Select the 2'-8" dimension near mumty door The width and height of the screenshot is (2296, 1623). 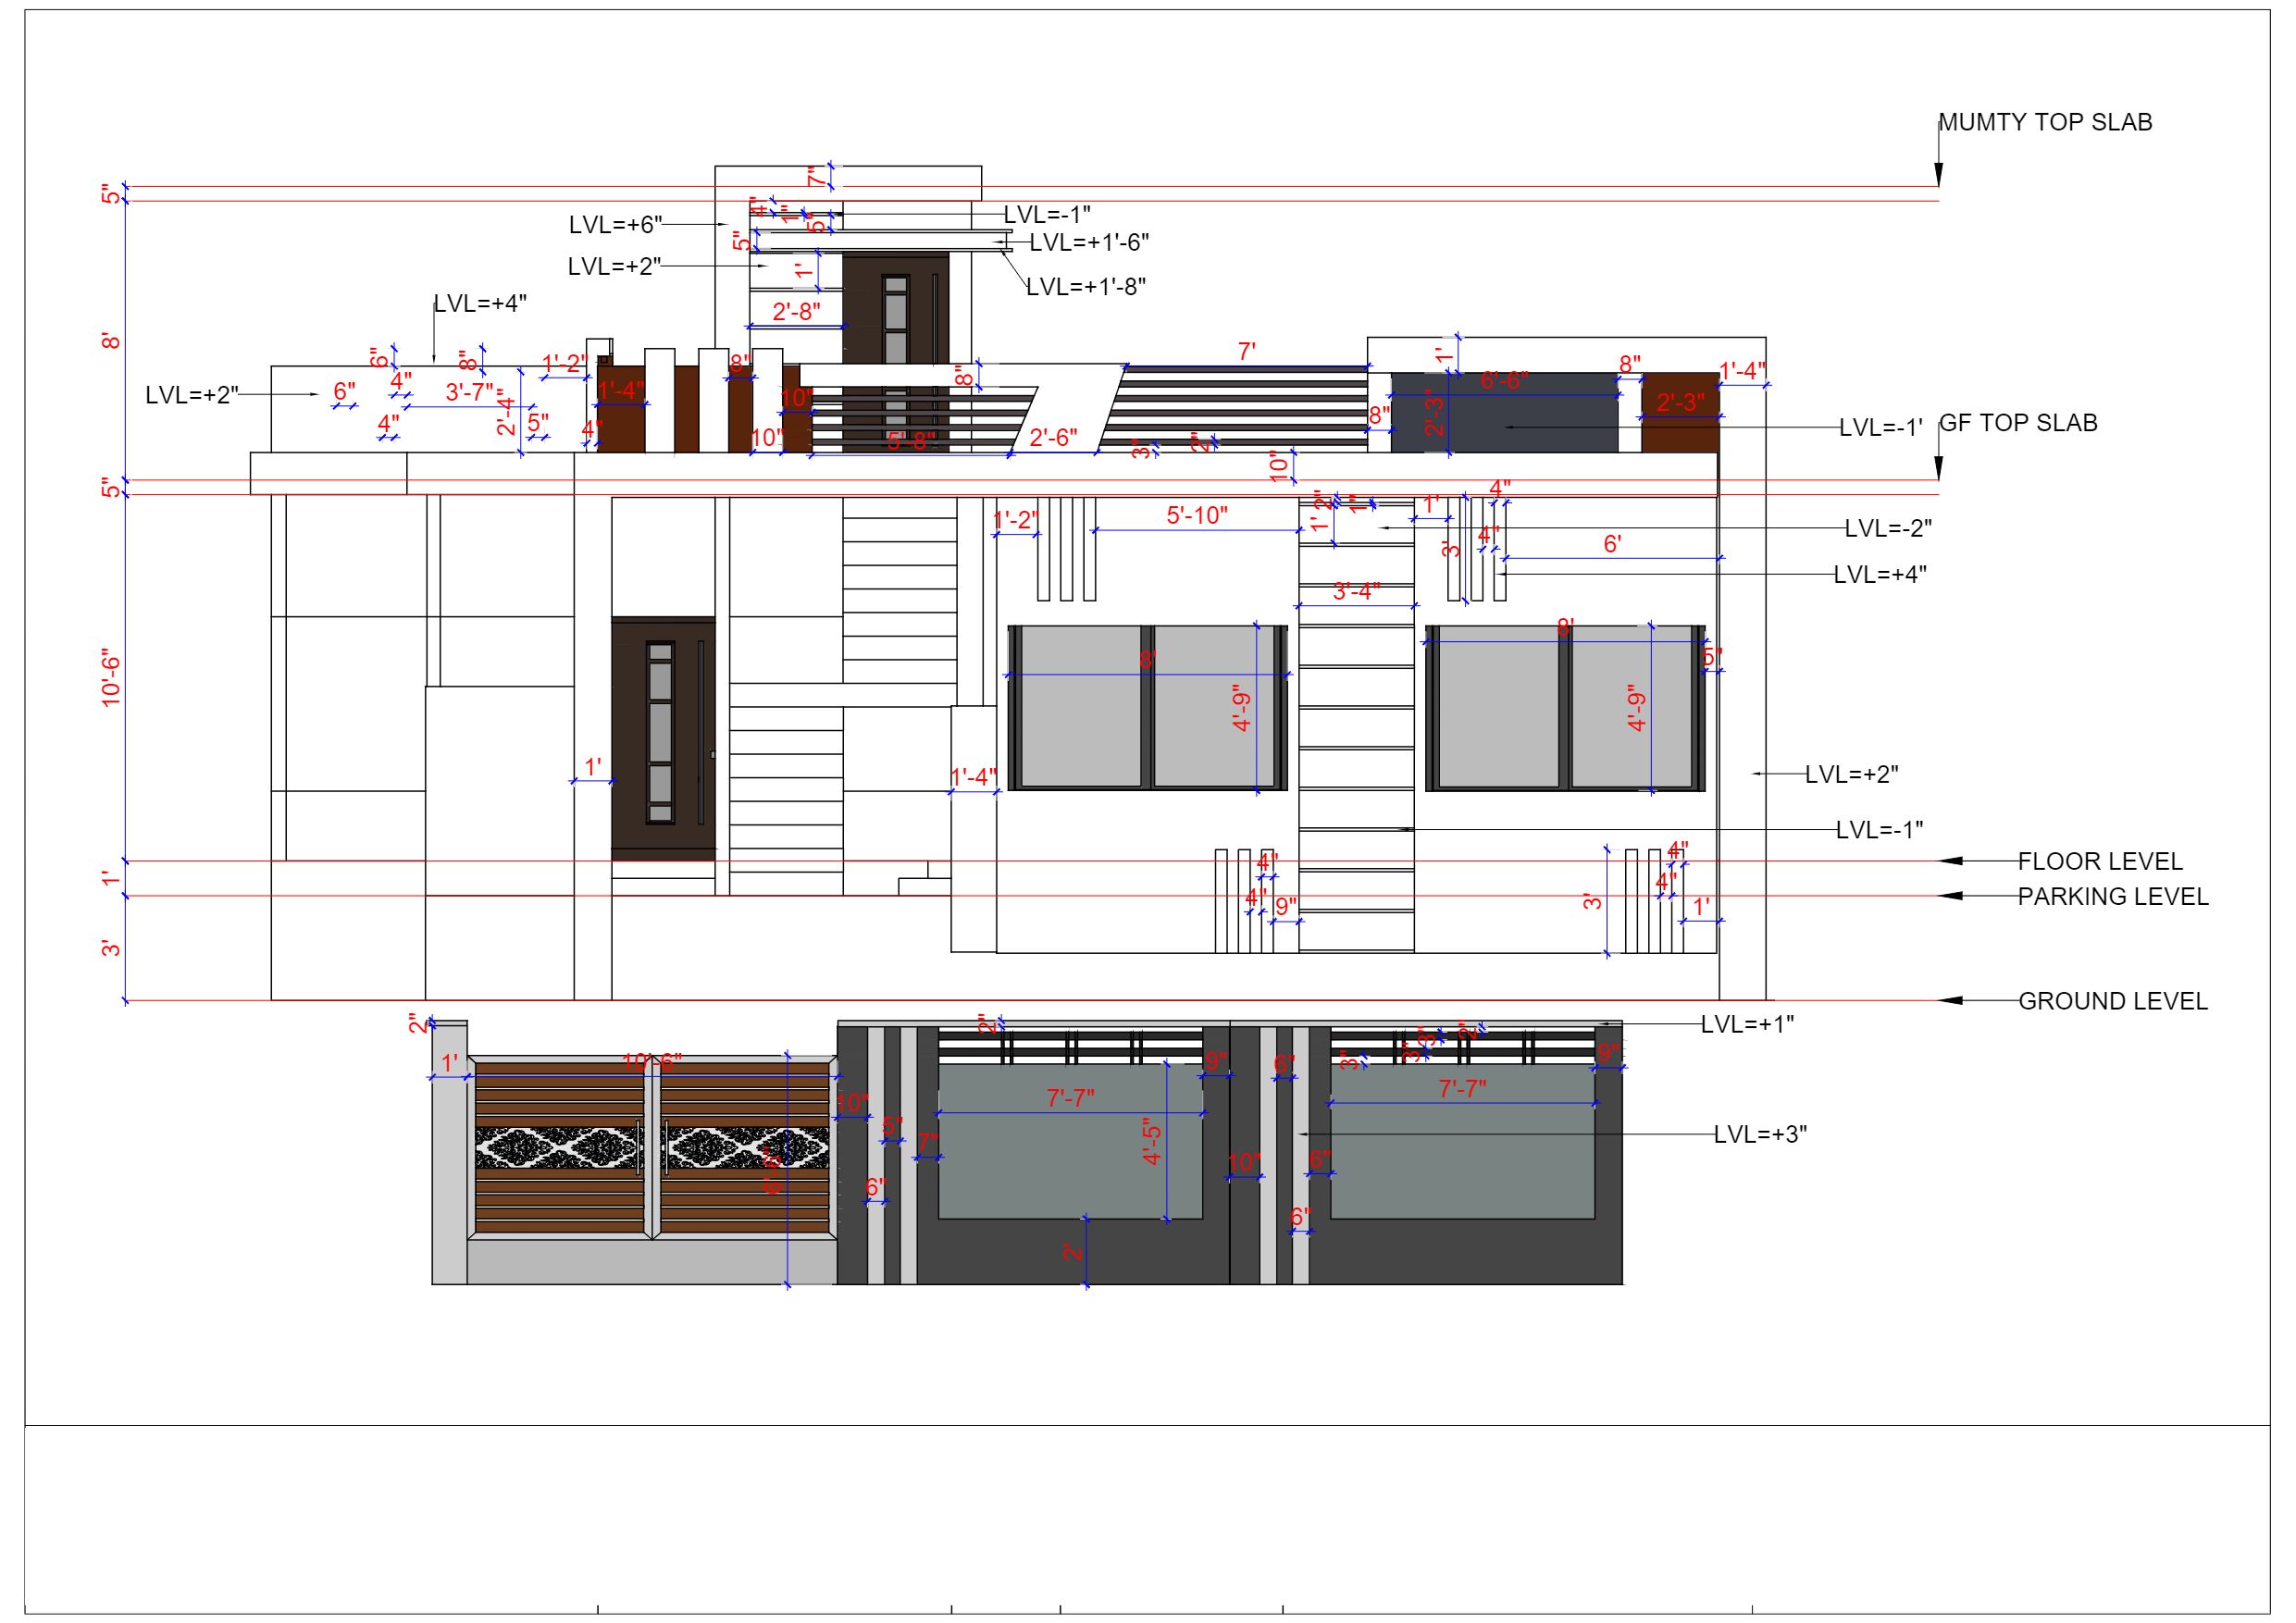point(796,312)
